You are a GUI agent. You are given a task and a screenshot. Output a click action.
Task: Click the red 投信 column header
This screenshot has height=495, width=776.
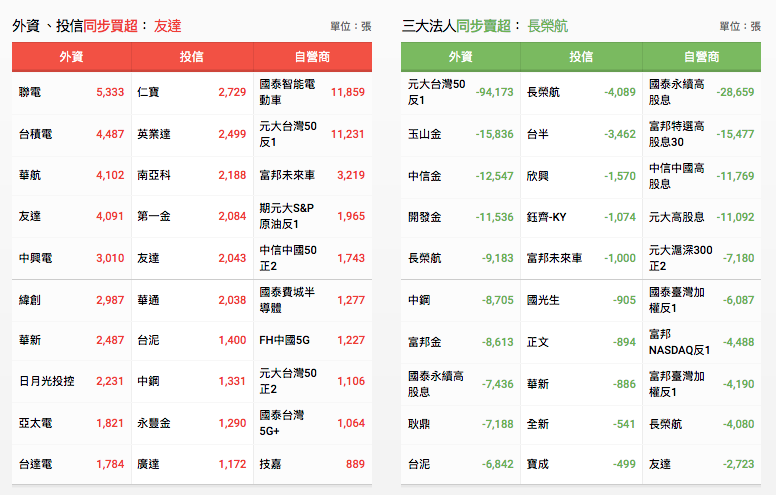pos(192,57)
